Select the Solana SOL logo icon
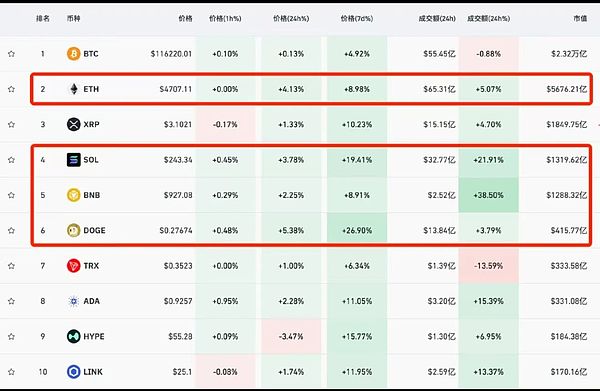This screenshot has height=391, width=600. pos(73,160)
